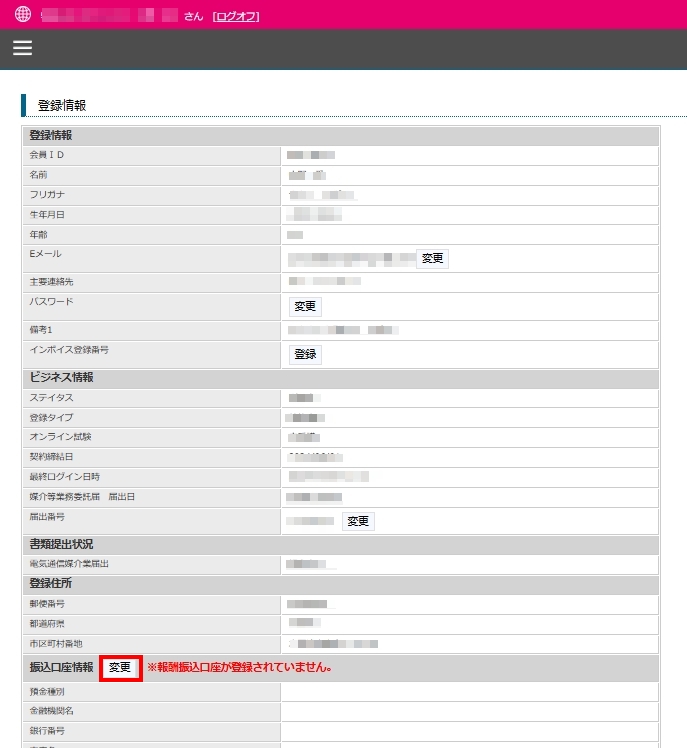Click the ログオフ link
The height and width of the screenshot is (748, 687).
236,16
